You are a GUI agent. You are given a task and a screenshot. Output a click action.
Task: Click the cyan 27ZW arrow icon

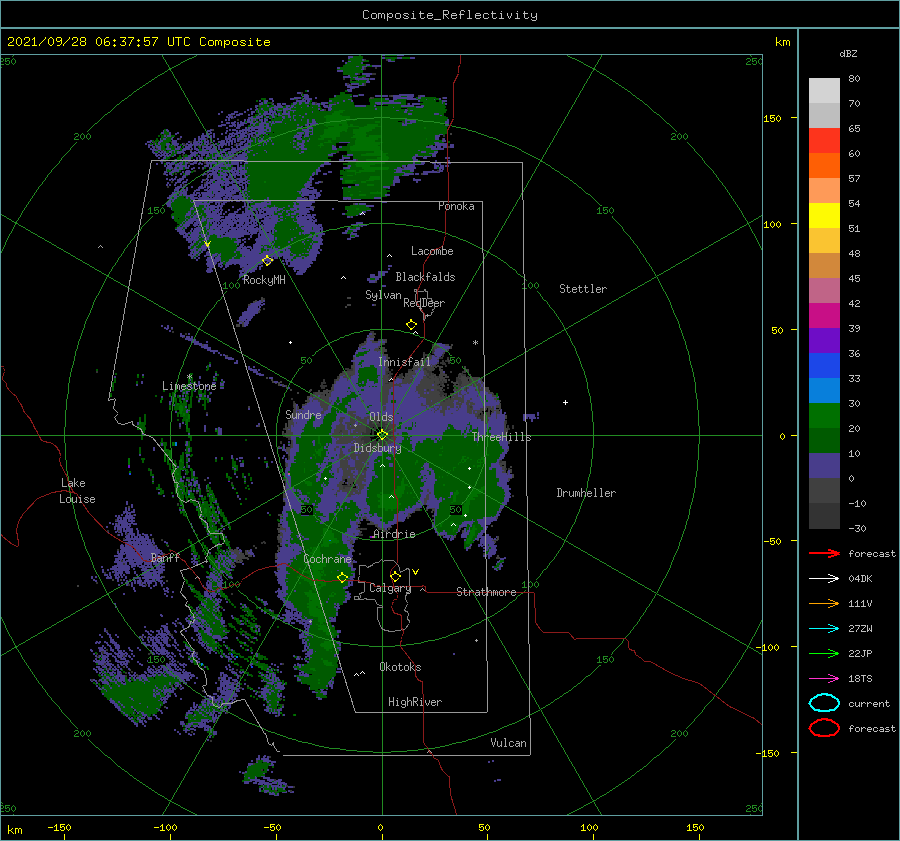click(824, 629)
